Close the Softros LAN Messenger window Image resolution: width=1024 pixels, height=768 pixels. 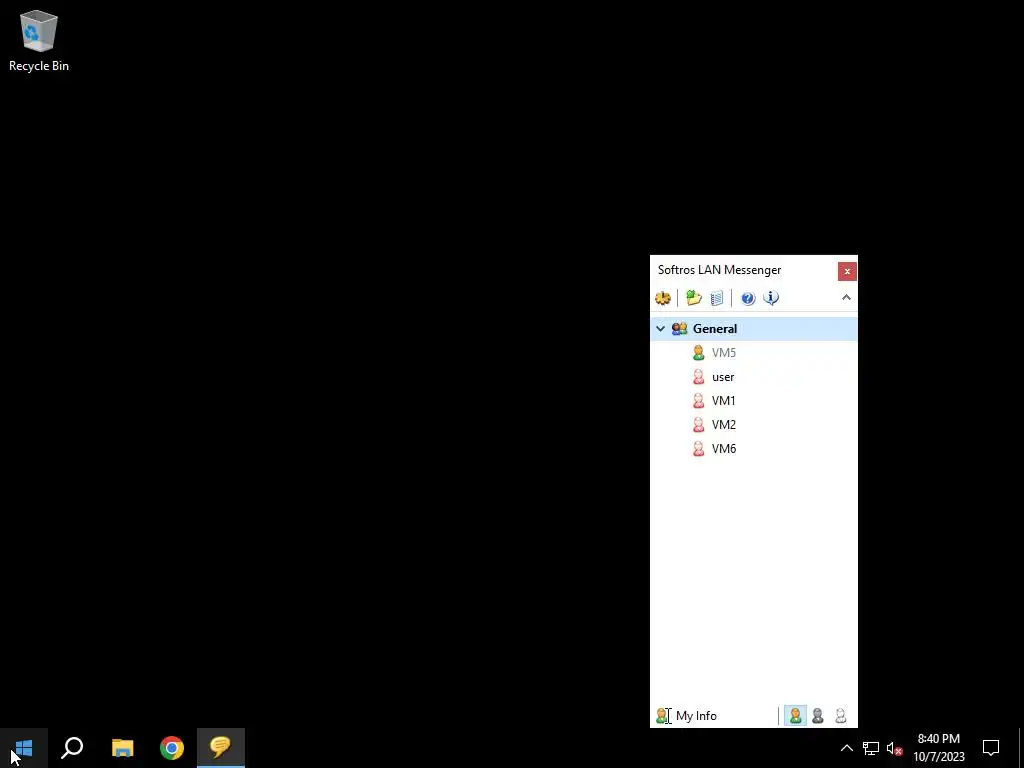(847, 271)
